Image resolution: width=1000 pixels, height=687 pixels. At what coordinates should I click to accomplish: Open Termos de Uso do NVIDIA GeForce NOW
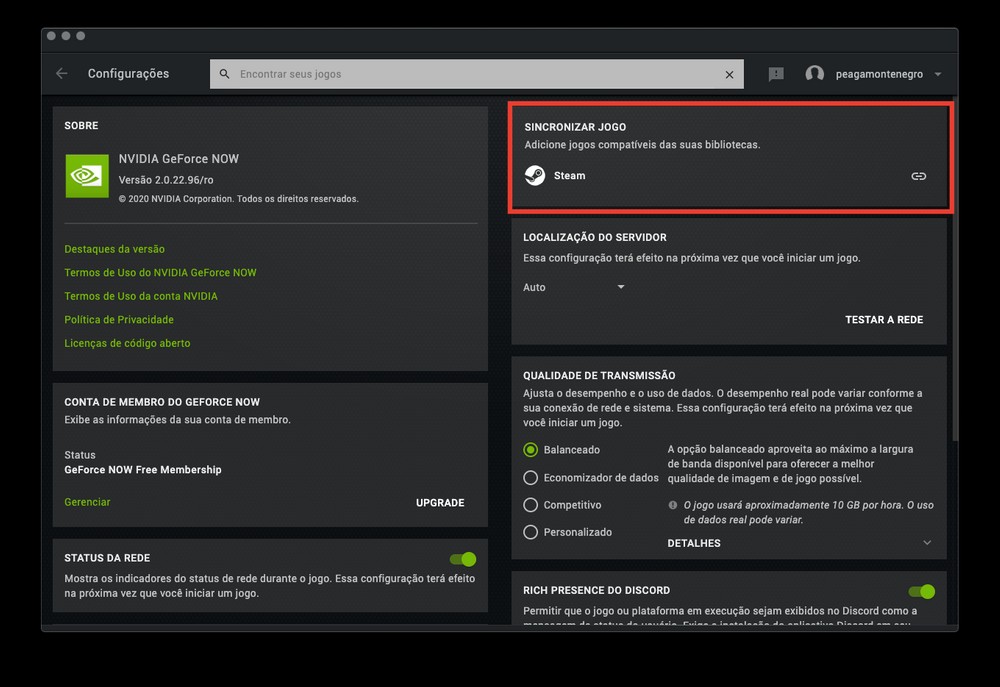(160, 272)
